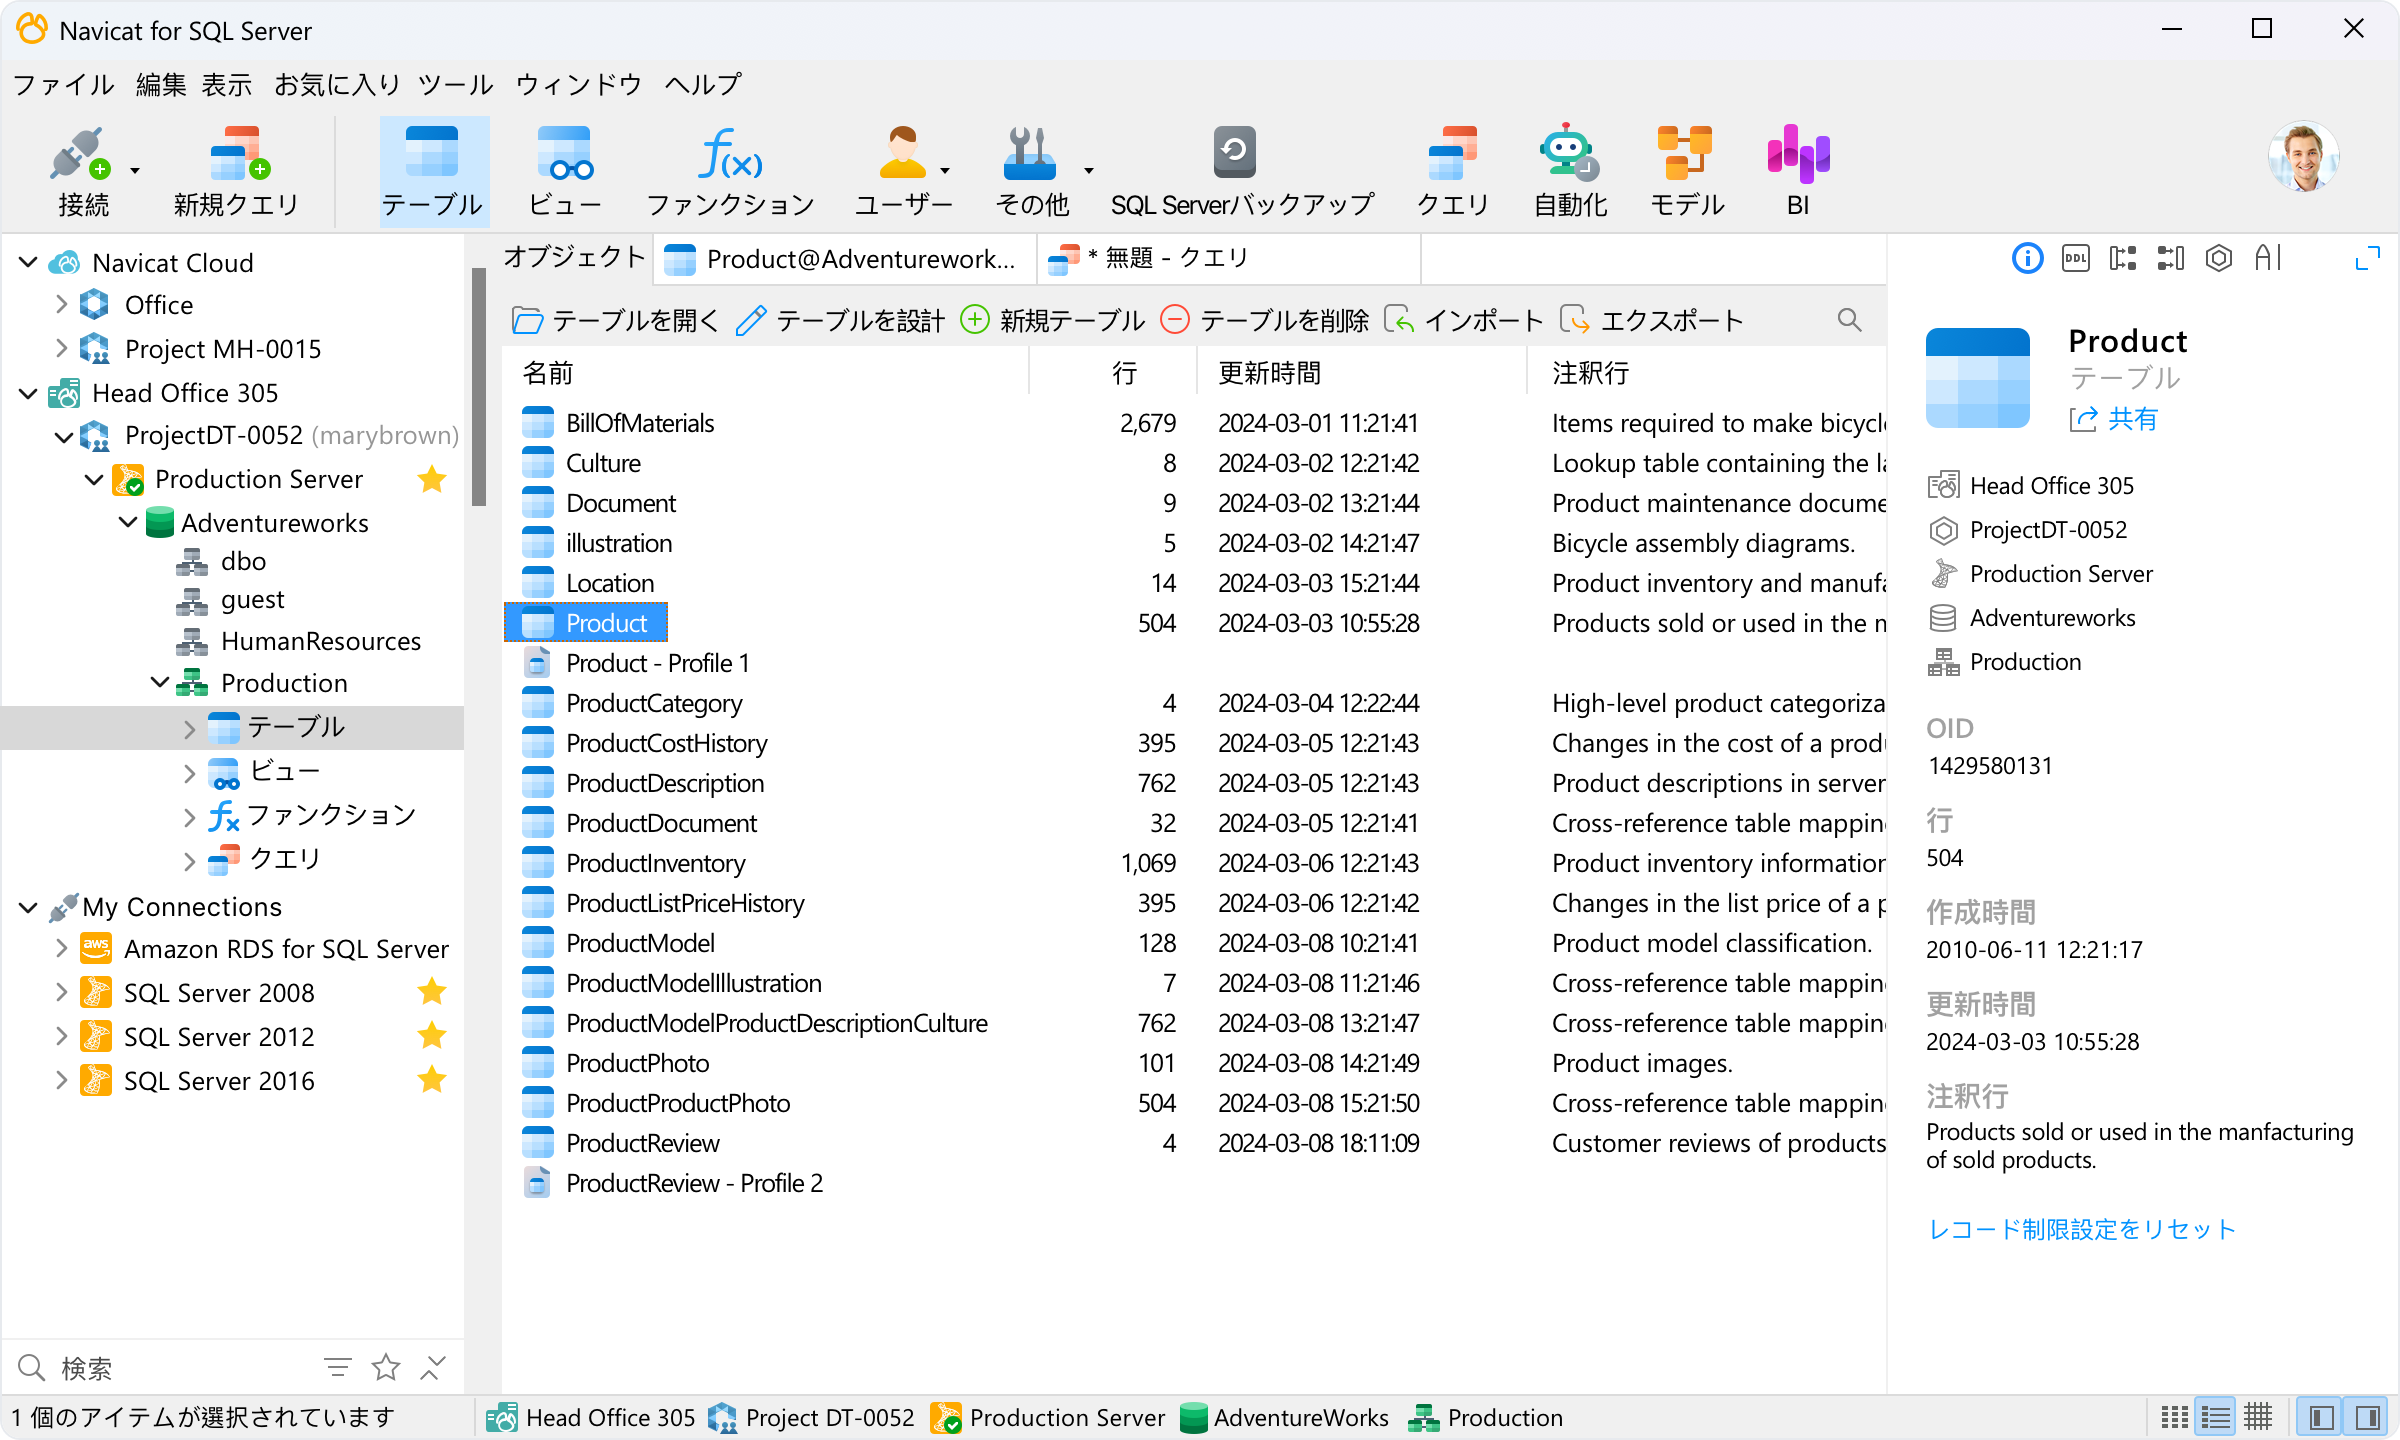Viewport: 2400px width, 1440px height.
Task: Switch to the オブジェクト tab
Action: [574, 258]
